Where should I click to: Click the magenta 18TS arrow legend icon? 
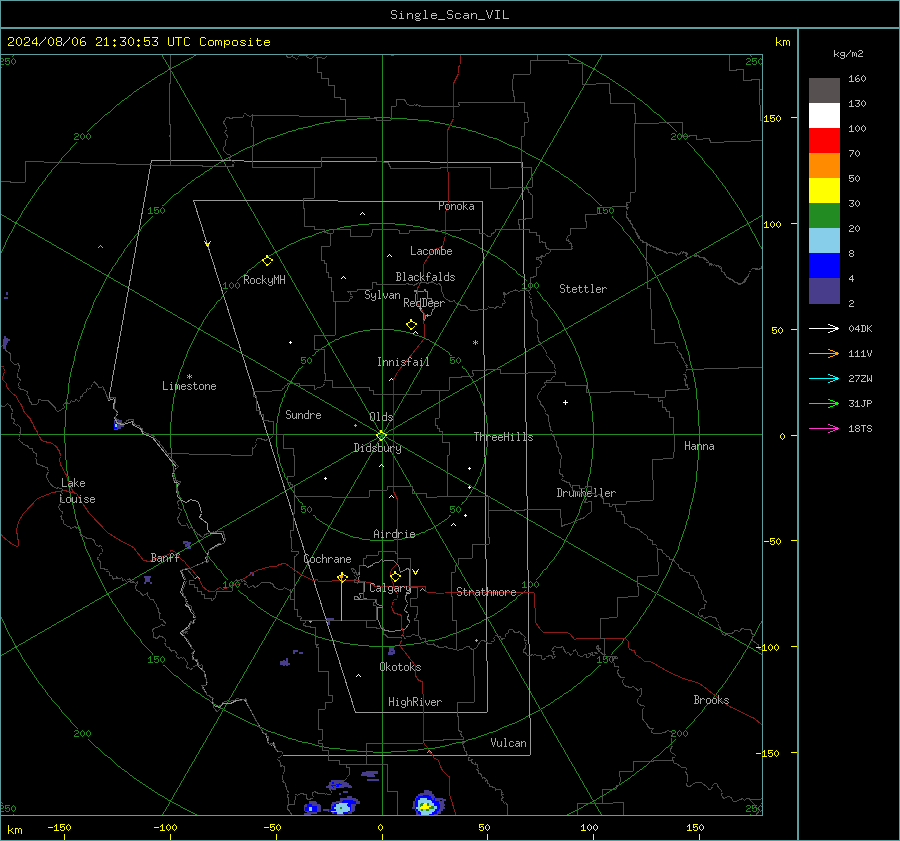point(824,428)
